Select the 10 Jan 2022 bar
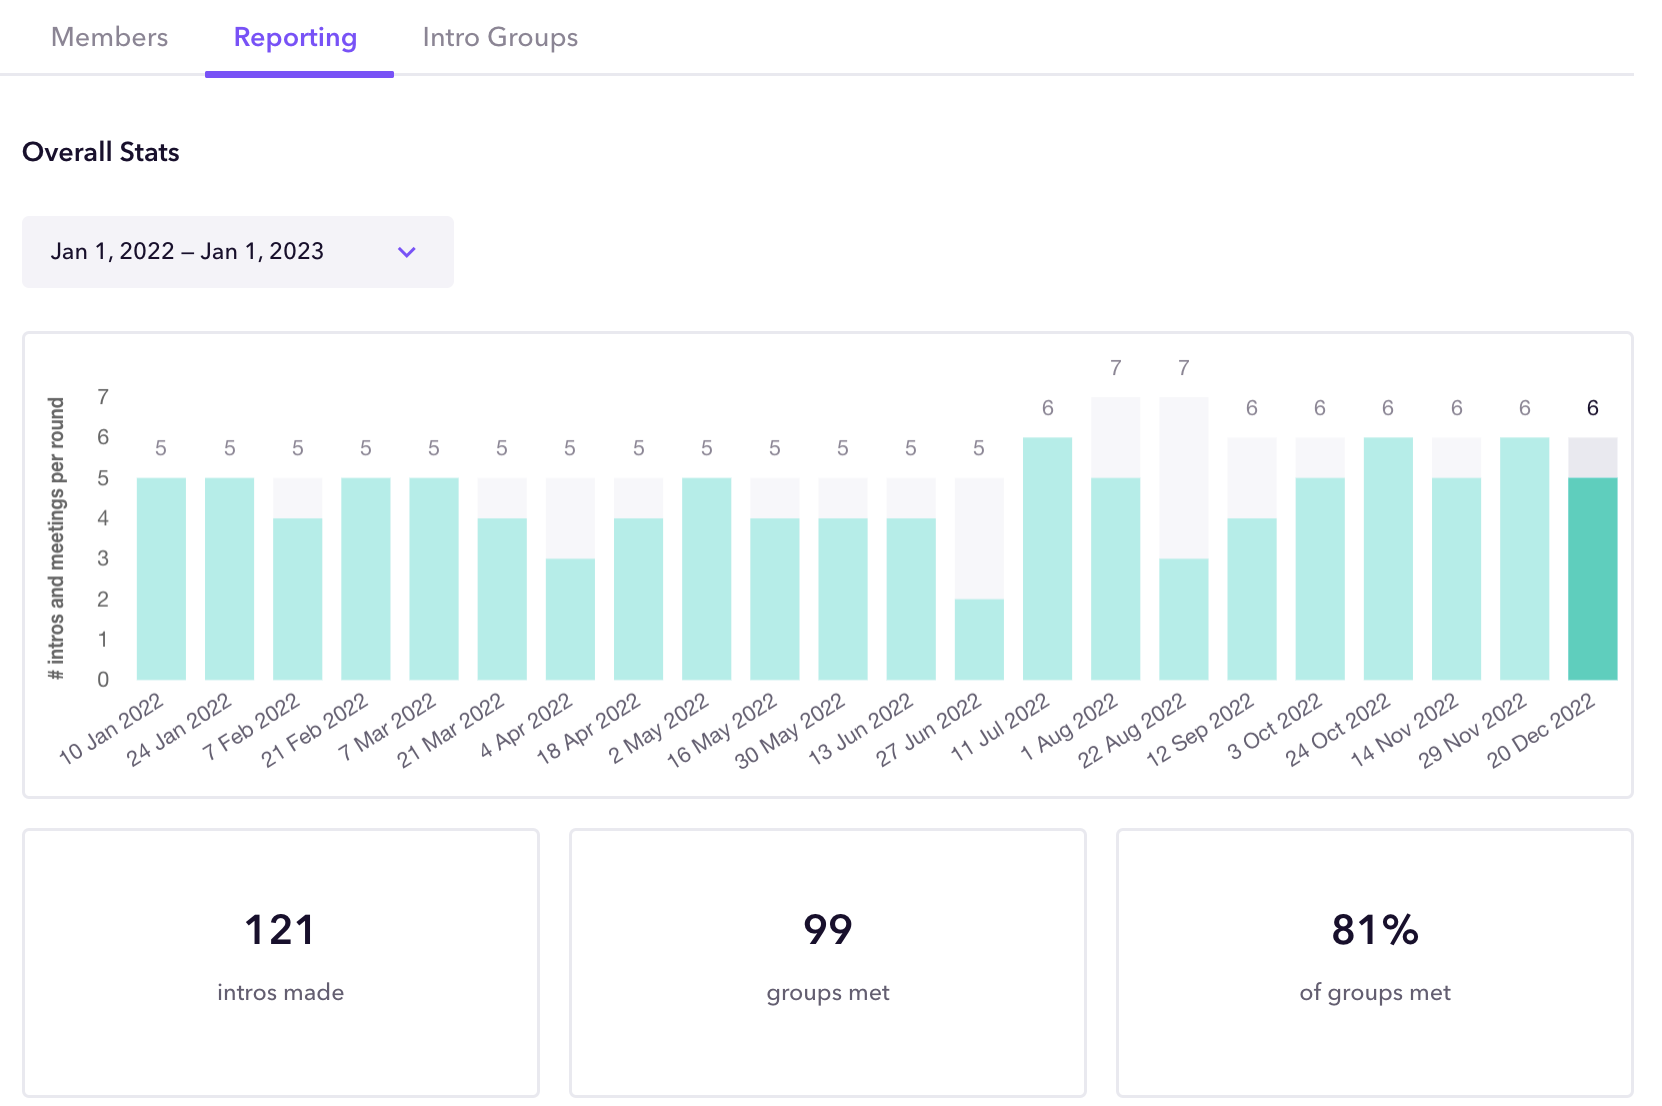Screen dimensions: 1662x1106 (x=161, y=579)
